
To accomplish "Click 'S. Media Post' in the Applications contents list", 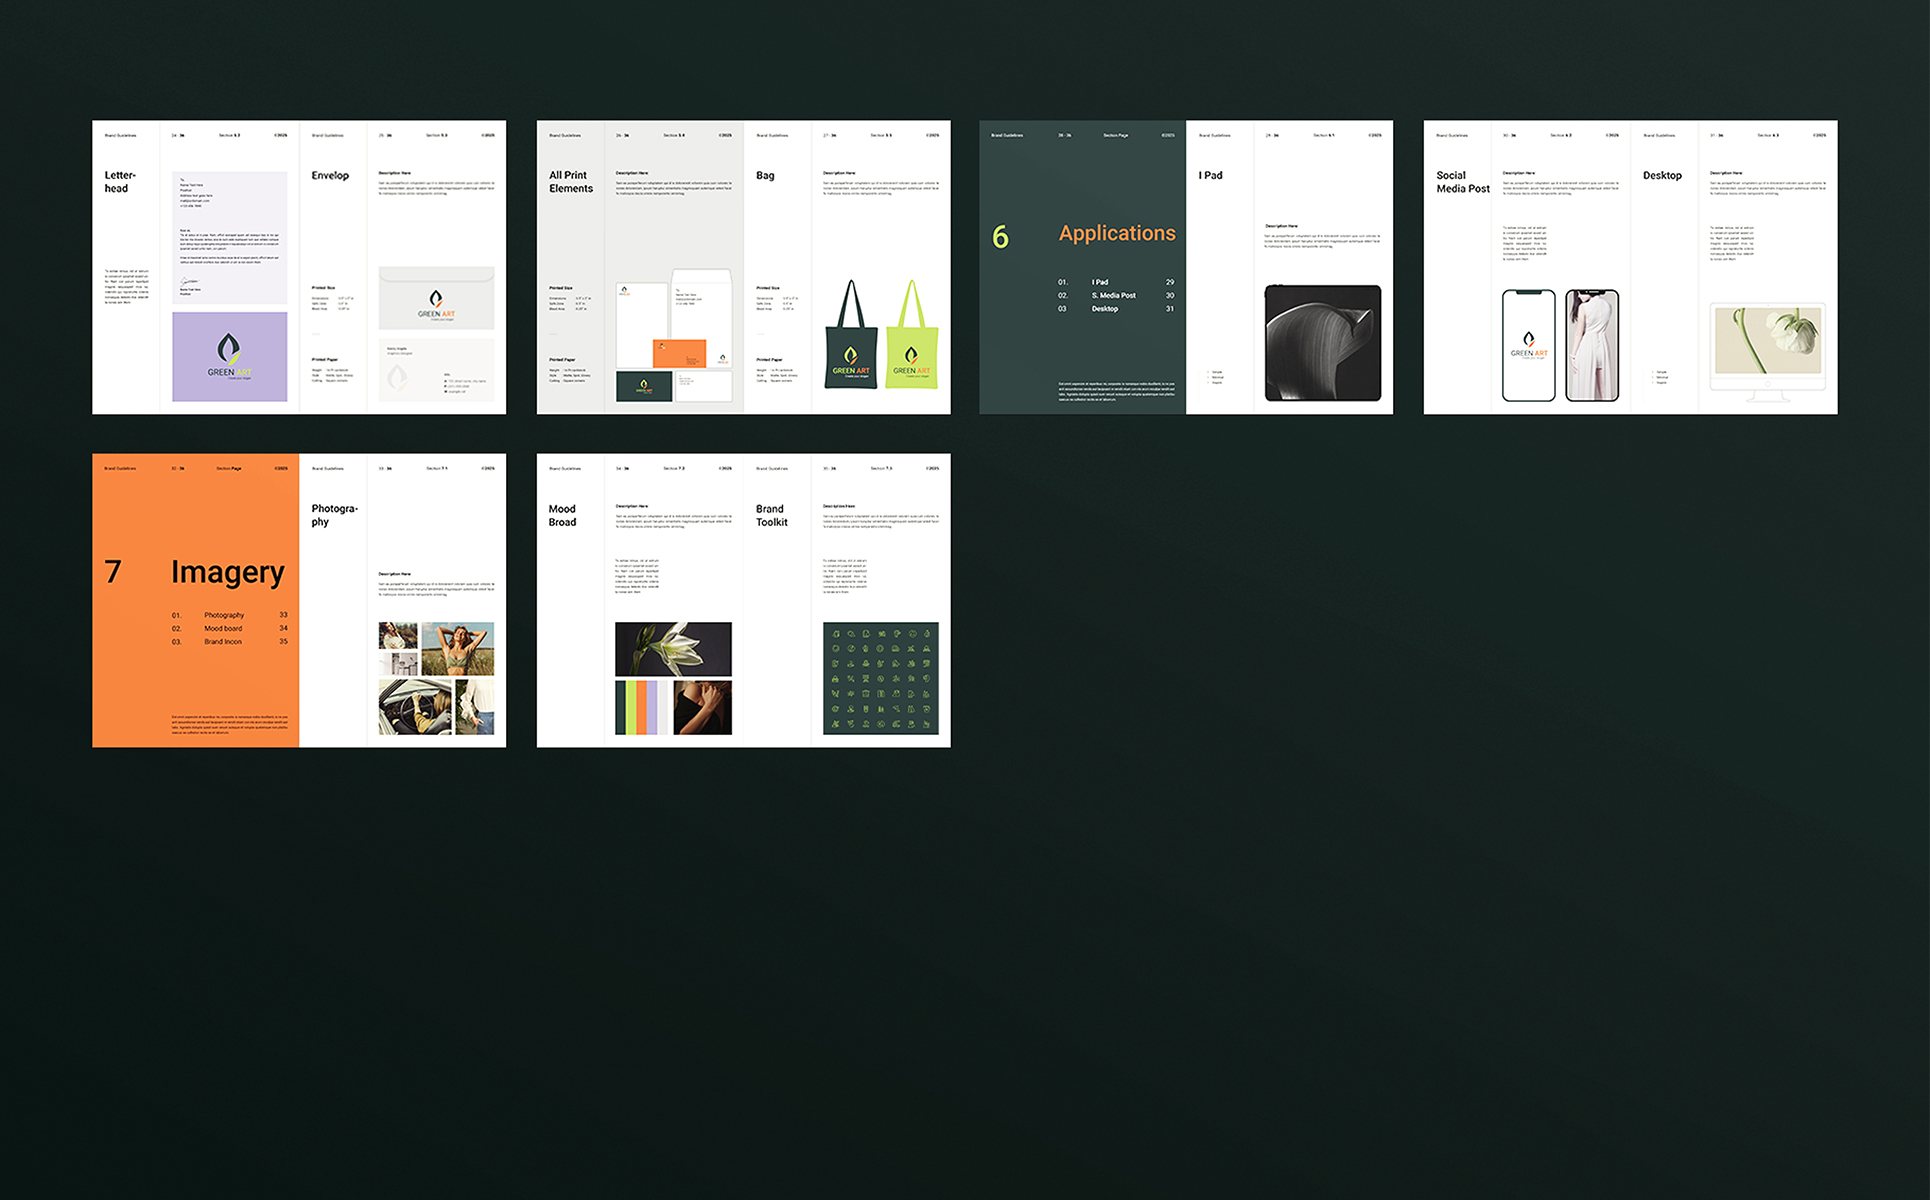I will coord(1113,295).
